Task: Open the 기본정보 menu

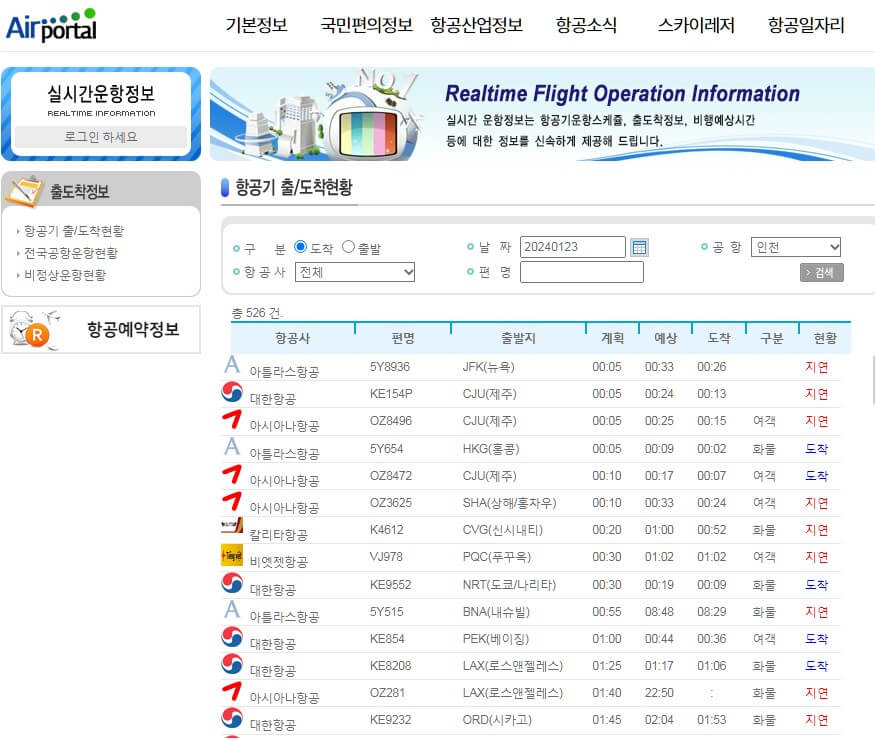Action: (256, 25)
